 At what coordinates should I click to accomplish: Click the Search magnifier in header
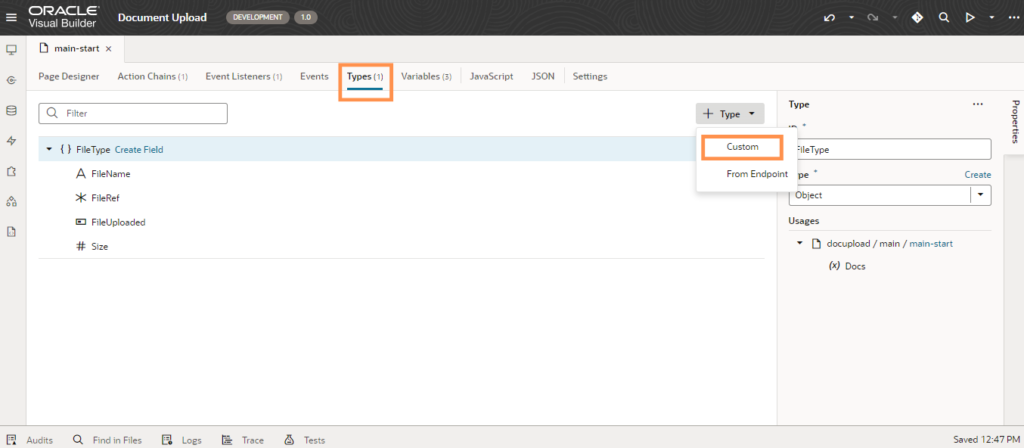[943, 18]
